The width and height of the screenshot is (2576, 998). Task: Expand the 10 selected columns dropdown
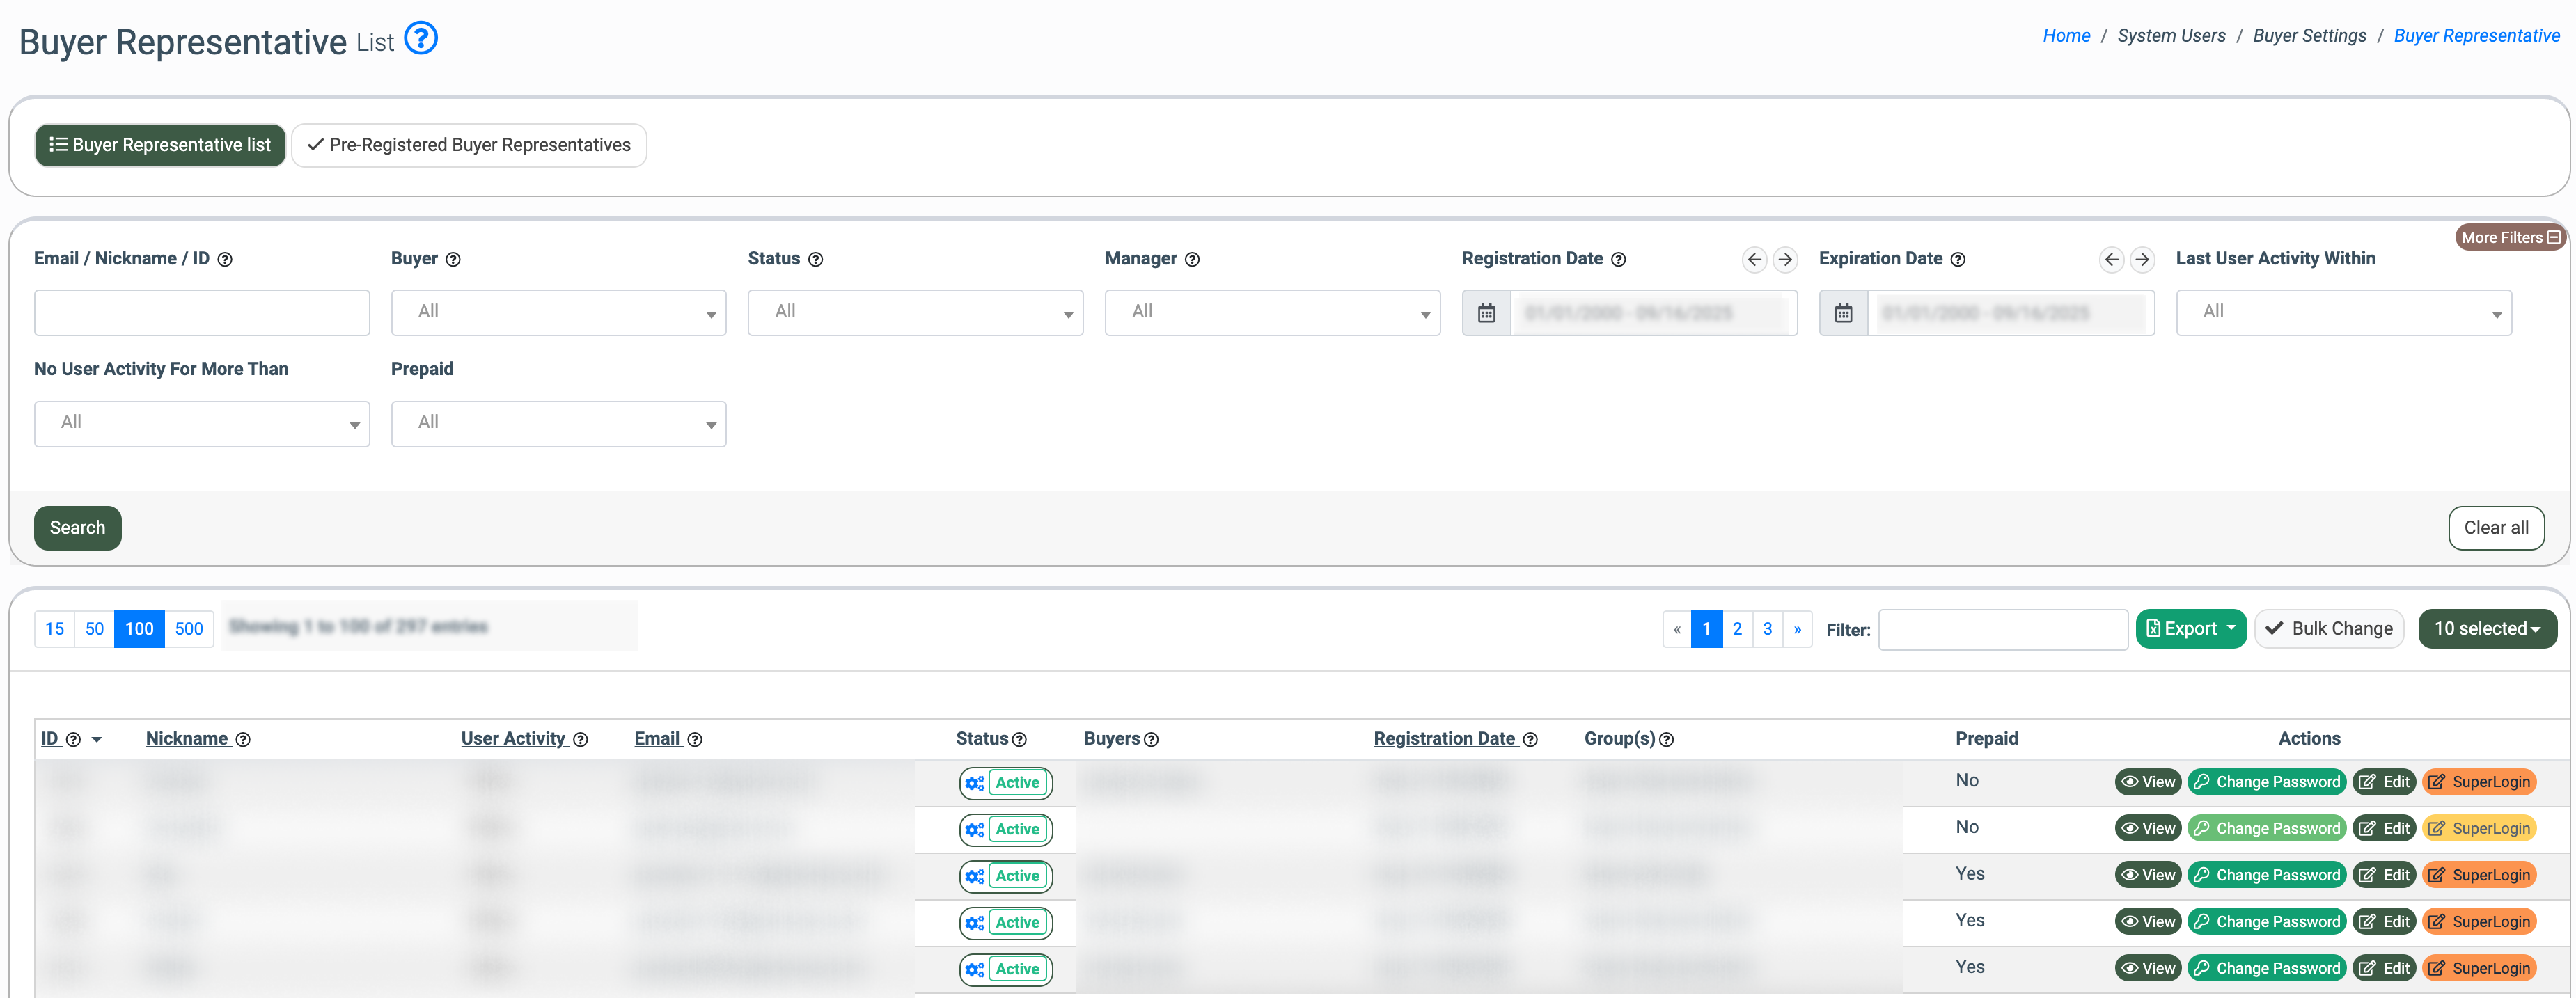[x=2486, y=629]
